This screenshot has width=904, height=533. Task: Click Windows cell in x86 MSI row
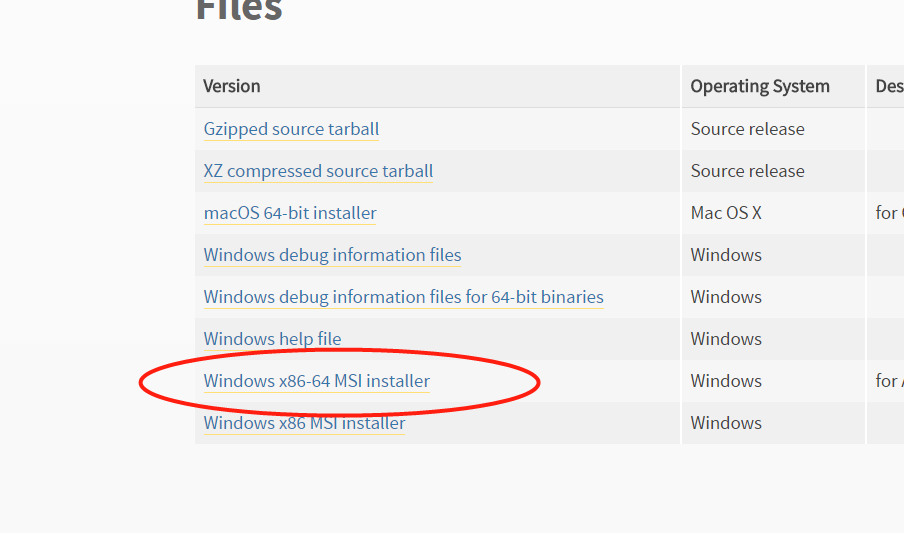click(726, 423)
